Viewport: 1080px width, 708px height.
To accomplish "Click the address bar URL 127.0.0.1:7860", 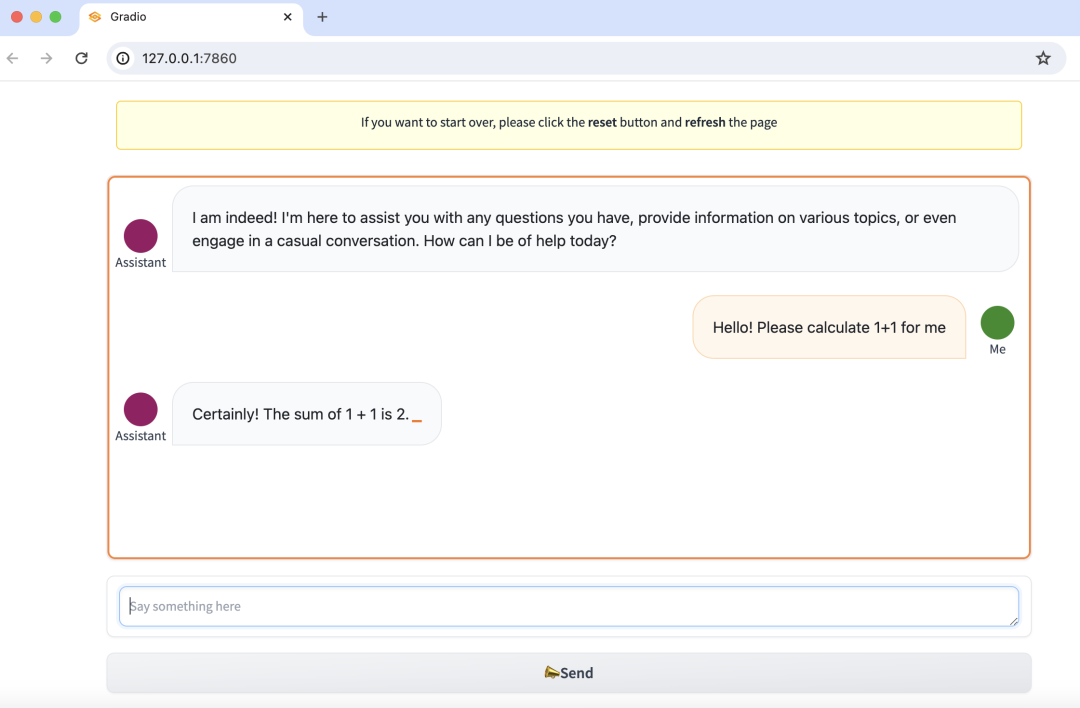I will pyautogui.click(x=189, y=58).
